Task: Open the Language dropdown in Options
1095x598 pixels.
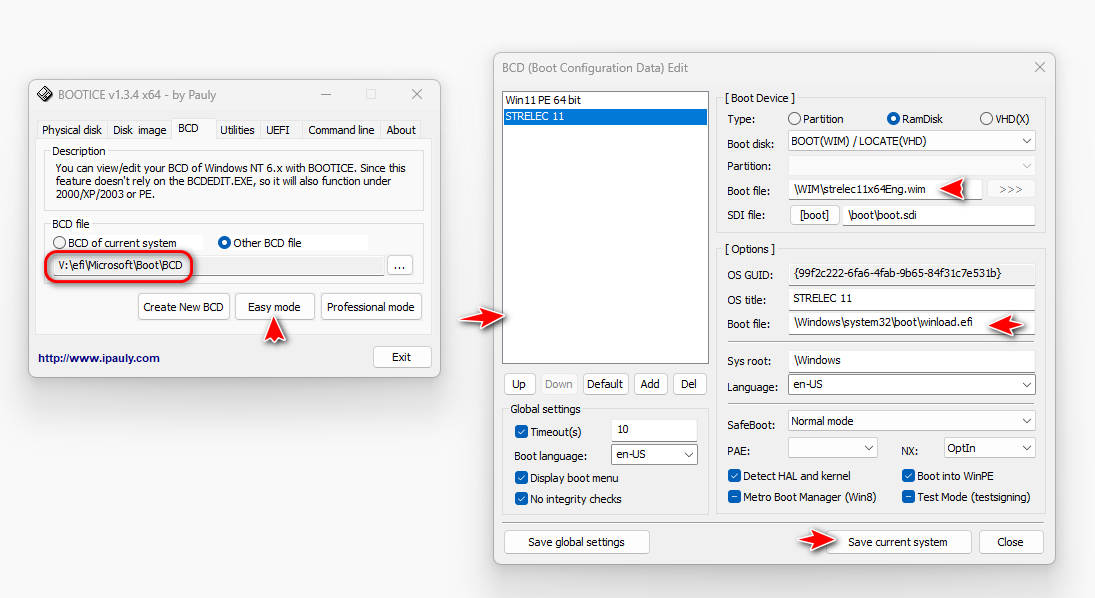Action: 911,384
